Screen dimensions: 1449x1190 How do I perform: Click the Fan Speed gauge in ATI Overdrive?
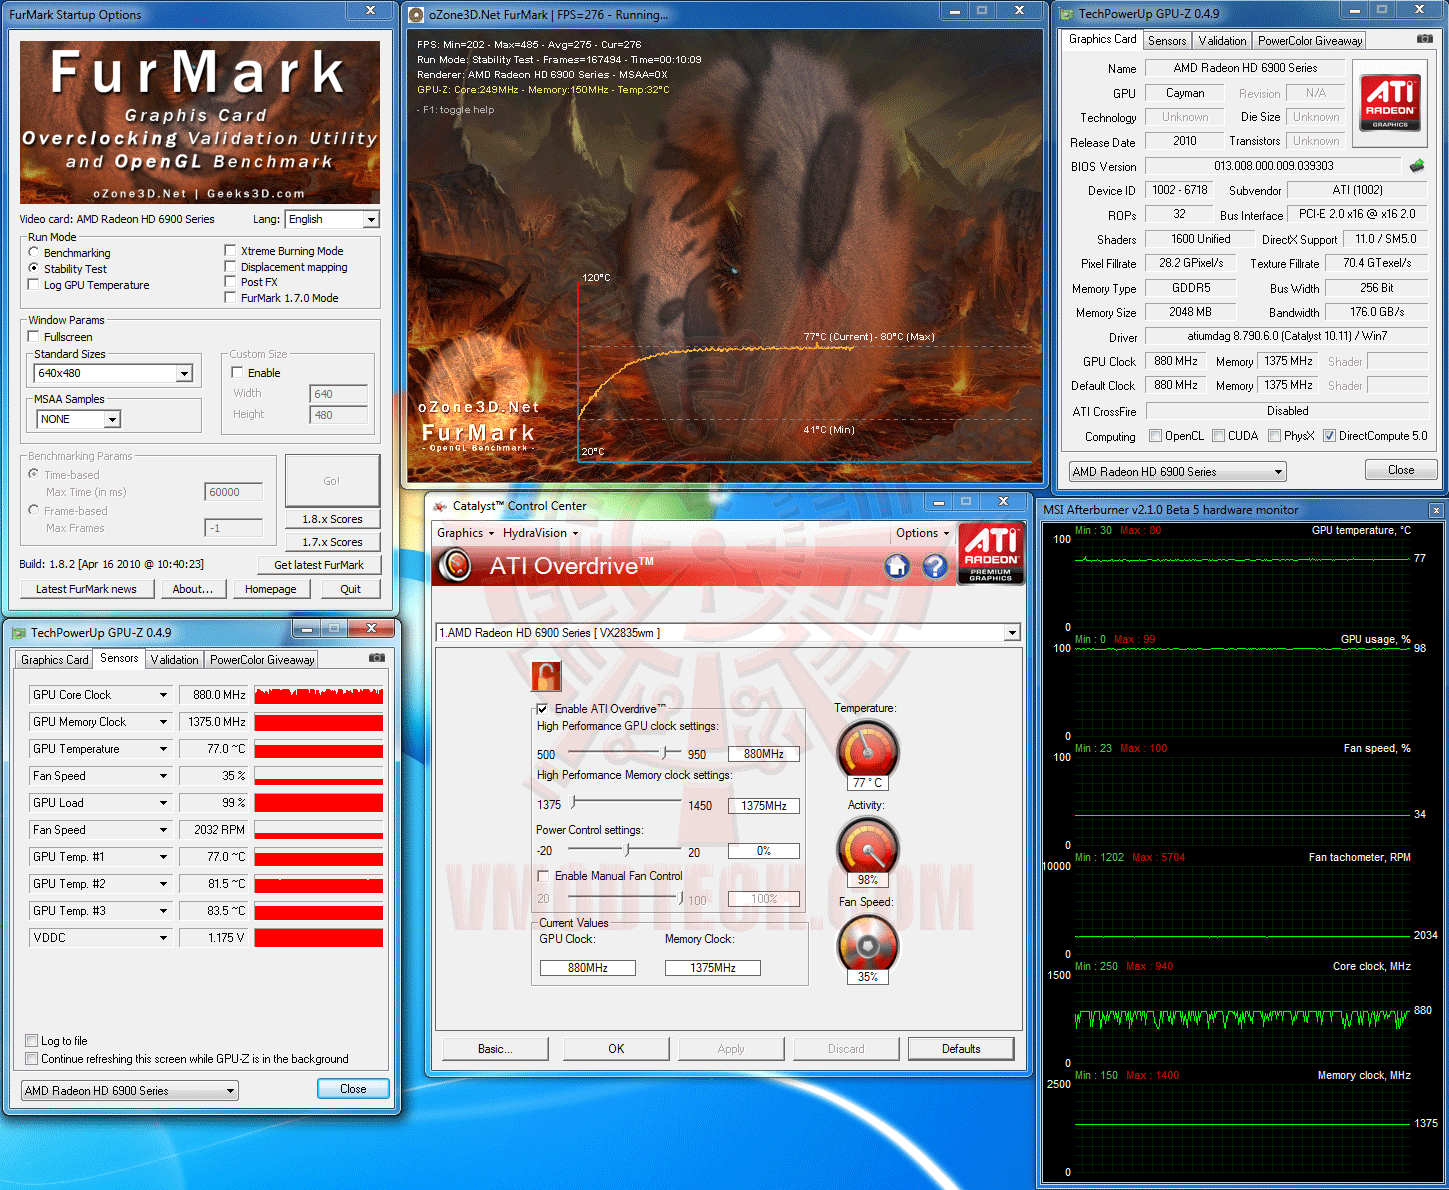click(868, 944)
